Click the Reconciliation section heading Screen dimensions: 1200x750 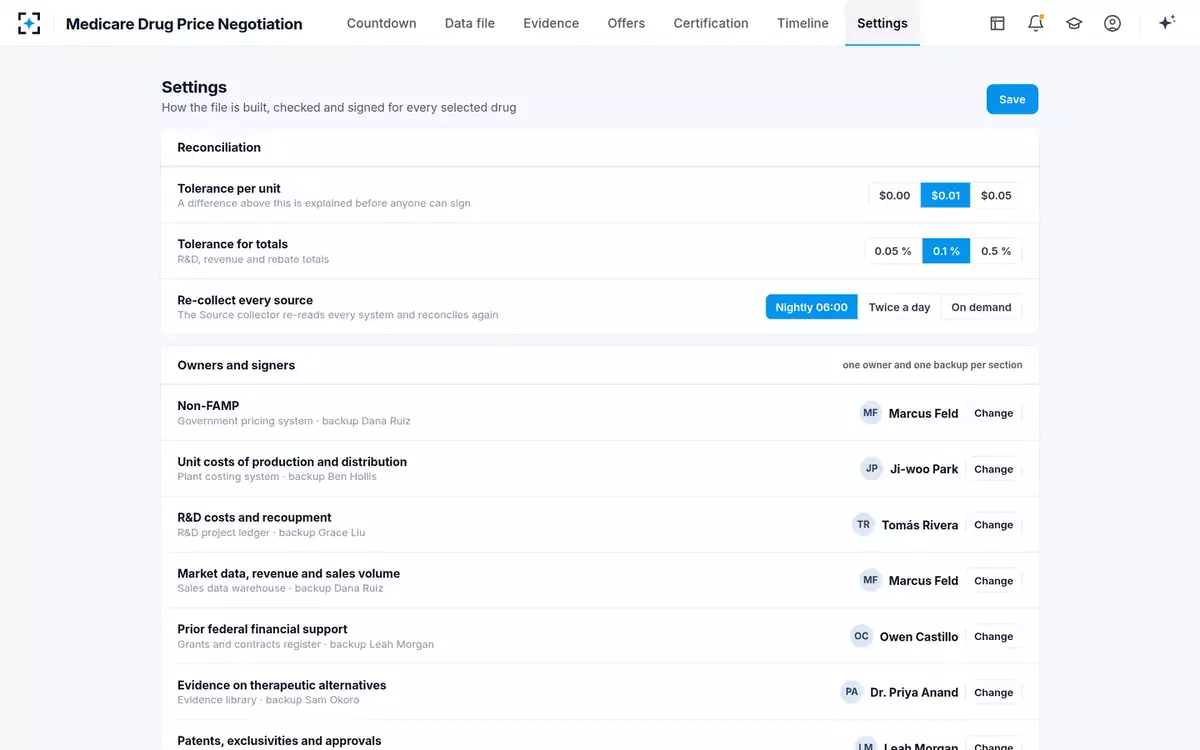[219, 147]
